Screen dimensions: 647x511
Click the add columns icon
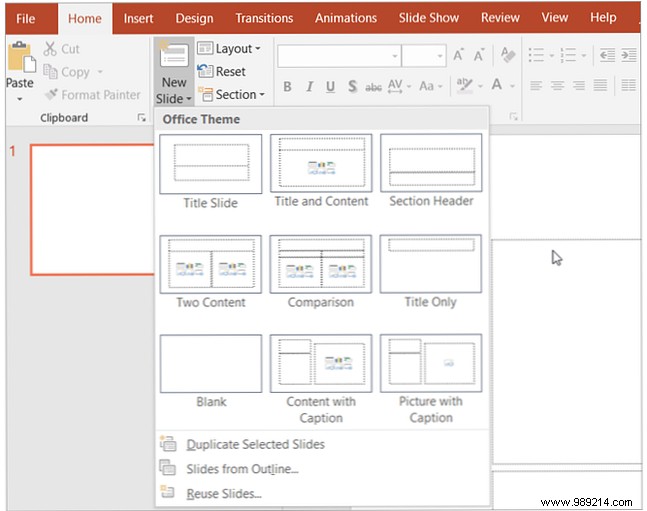pos(628,86)
